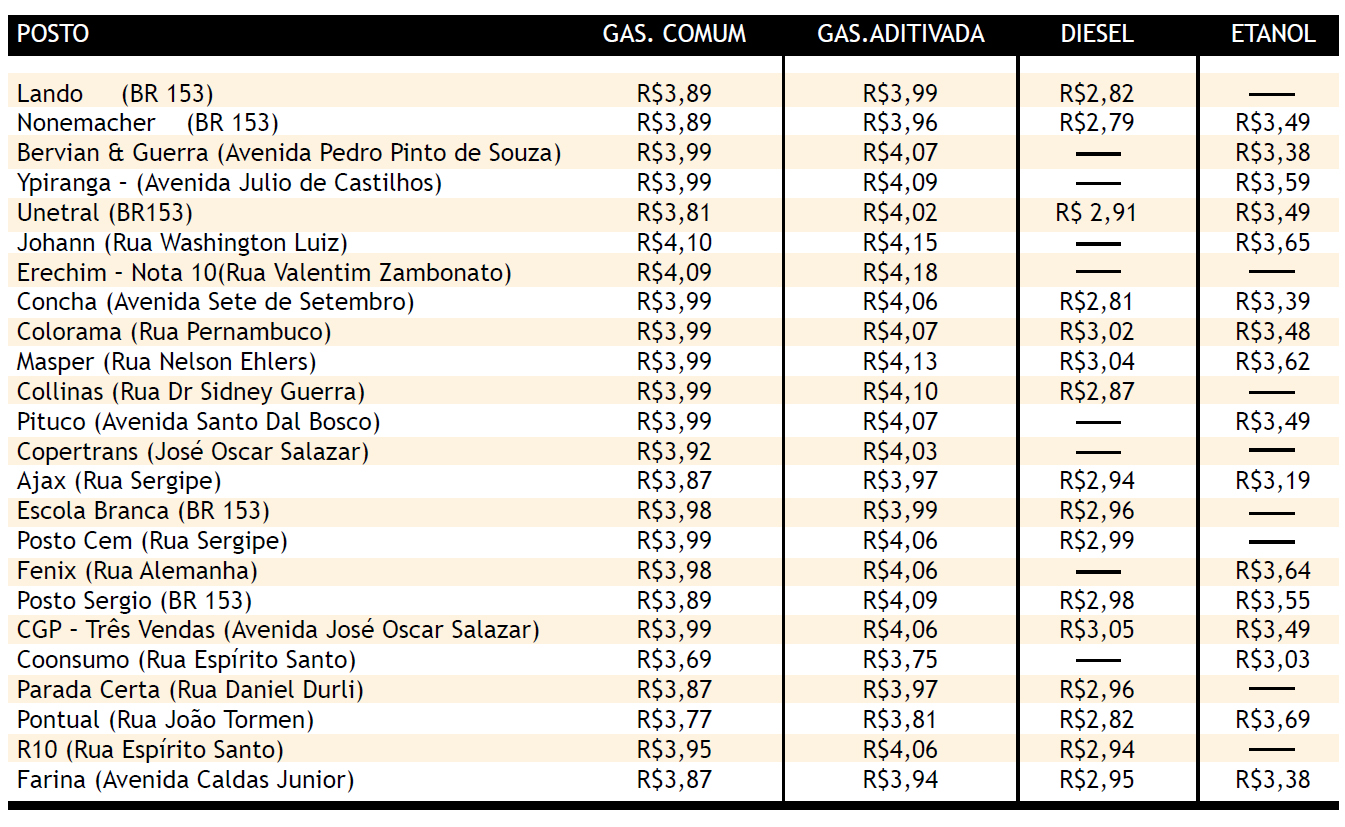Screen dimensions: 1345x827
Task: Select CGP - Três Vendas diesel price R$3,05
Action: 1097,630
